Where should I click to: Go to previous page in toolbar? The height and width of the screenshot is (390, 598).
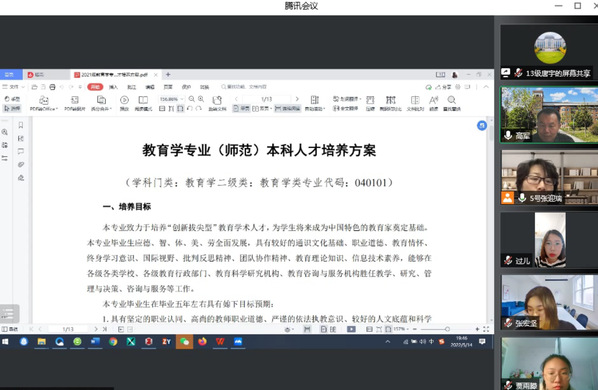[236, 99]
